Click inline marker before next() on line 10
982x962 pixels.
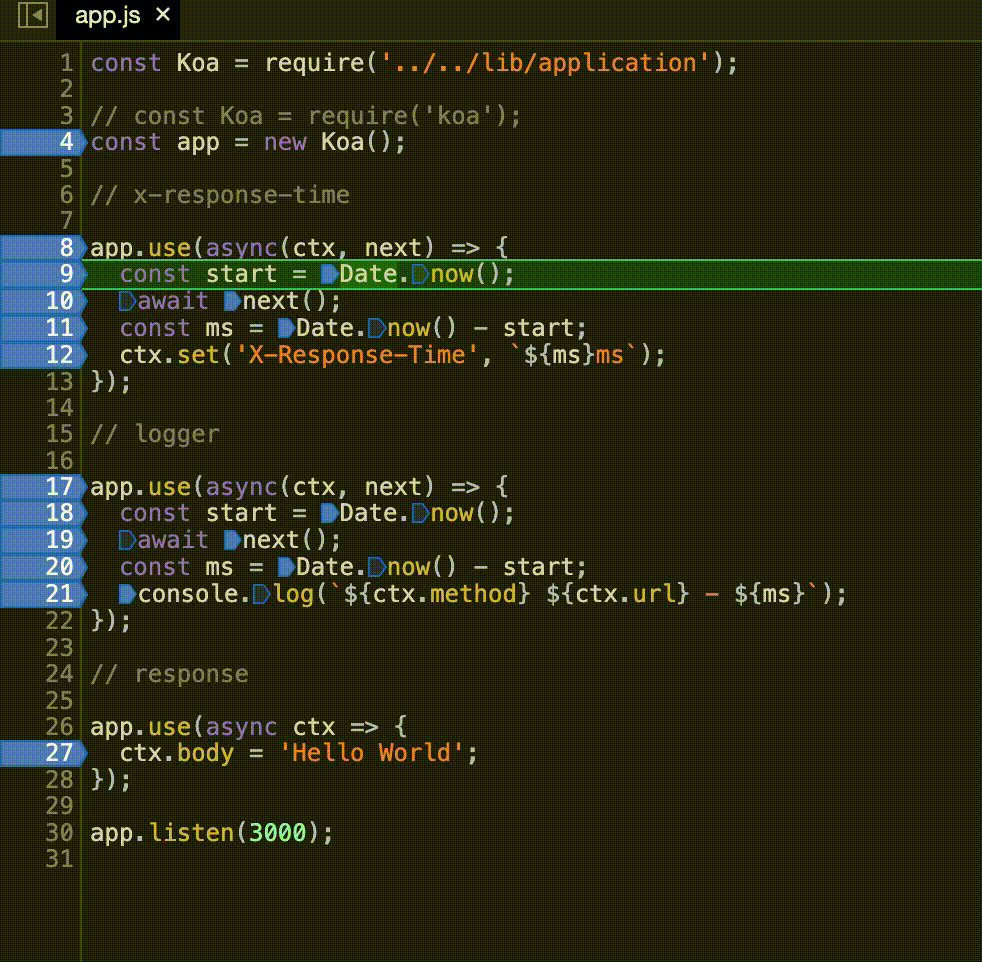232,301
